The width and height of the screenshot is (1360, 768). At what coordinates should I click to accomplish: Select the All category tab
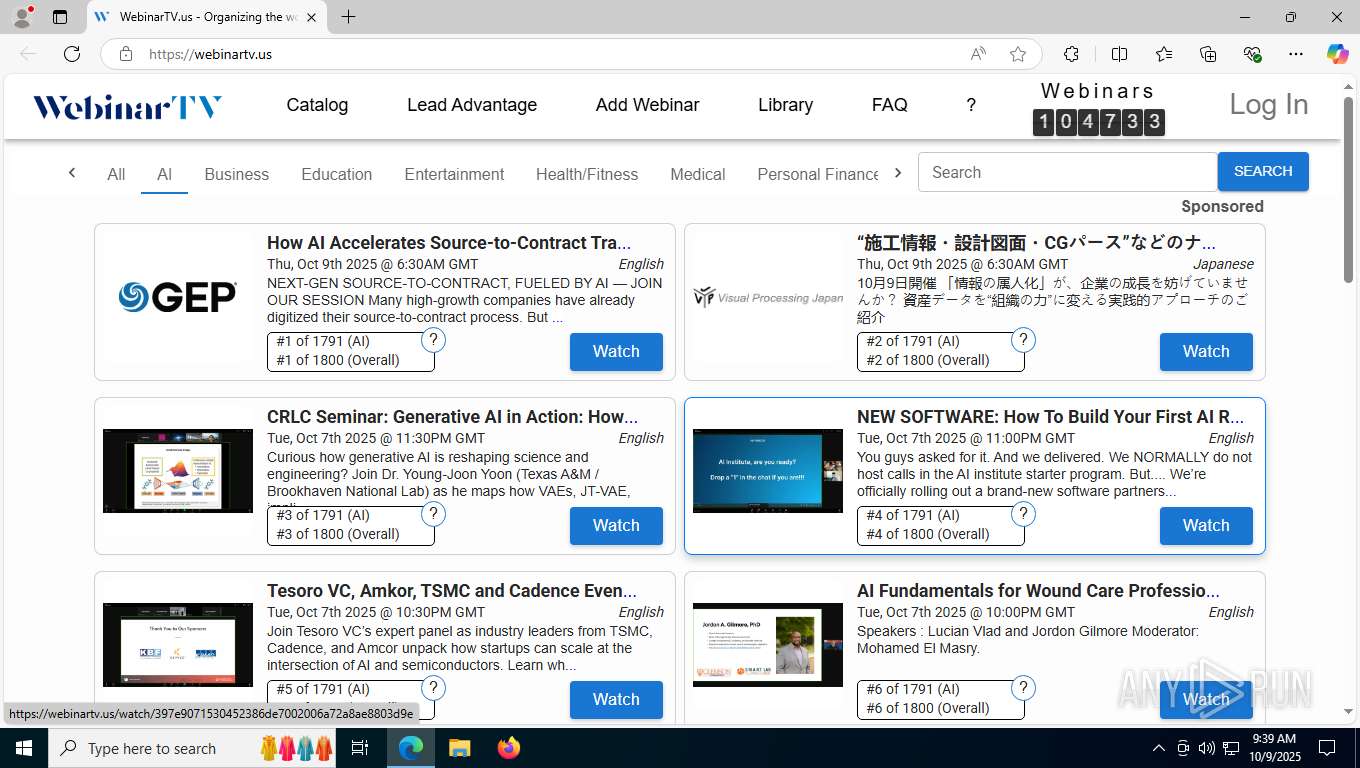click(116, 174)
